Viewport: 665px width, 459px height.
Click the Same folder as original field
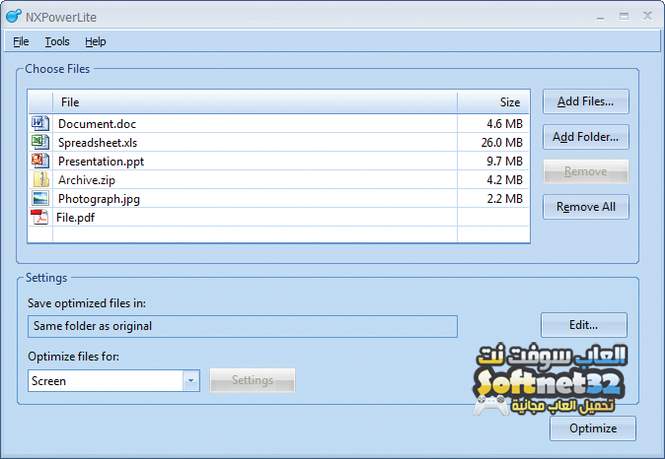pyautogui.click(x=243, y=326)
